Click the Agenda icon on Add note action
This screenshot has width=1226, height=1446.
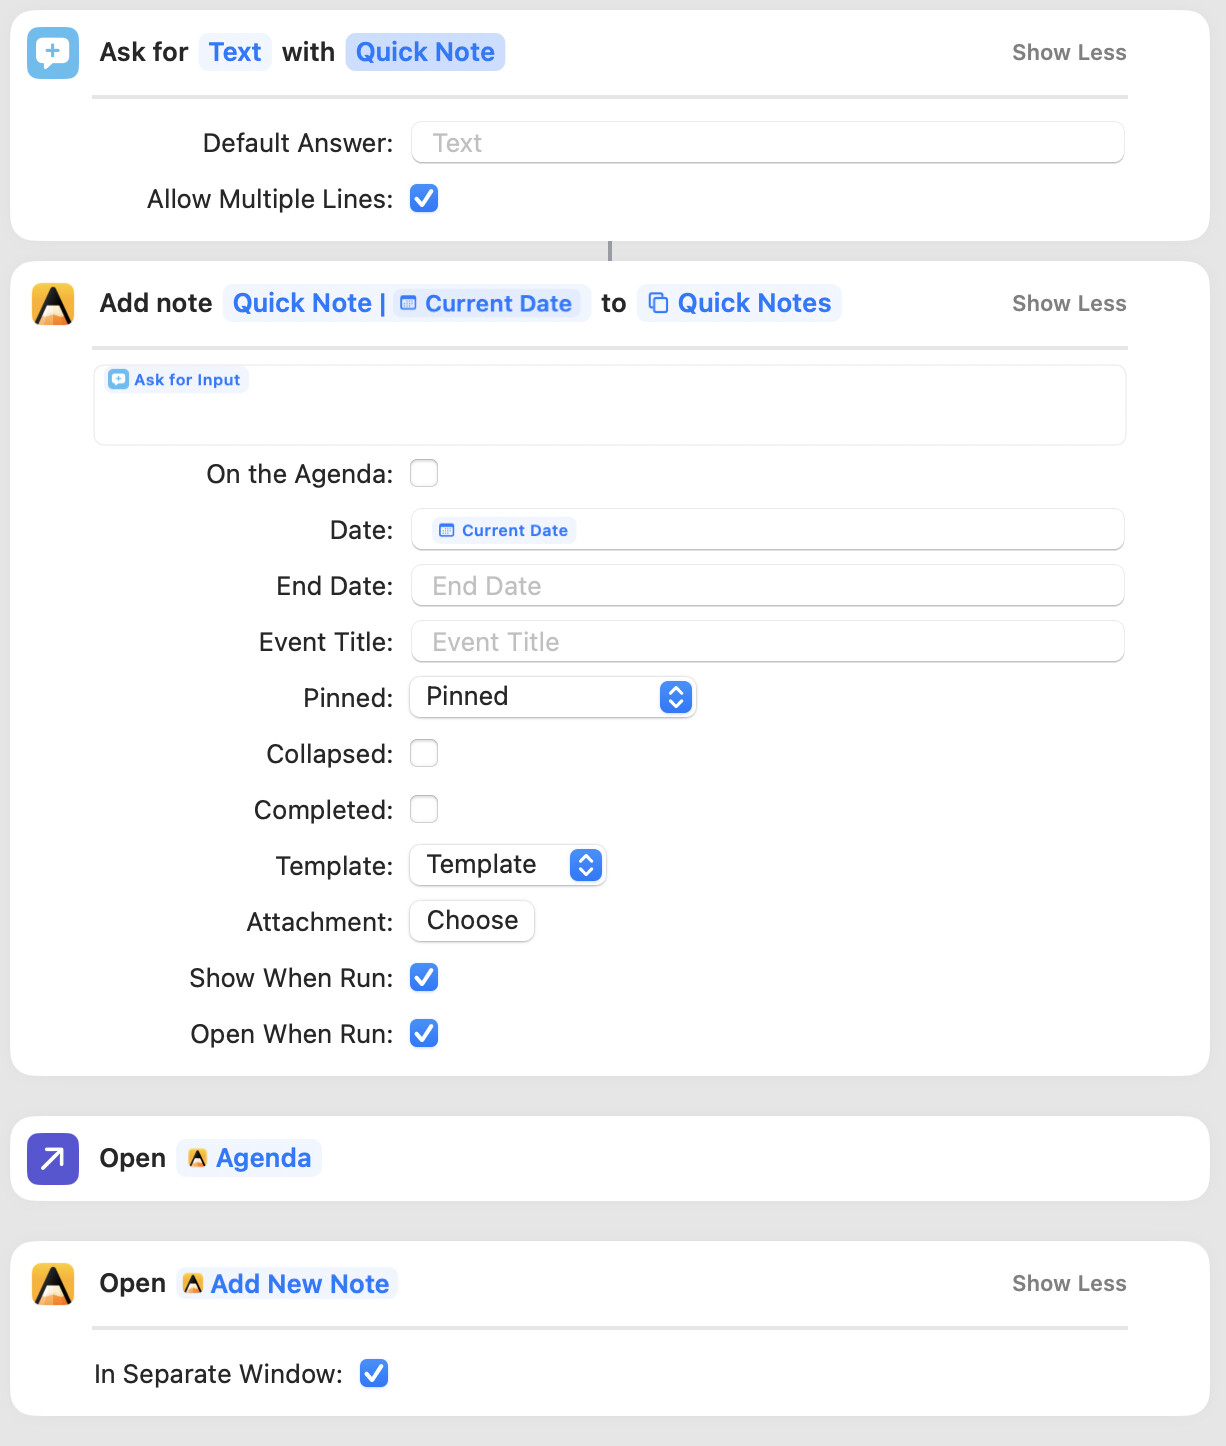53,304
